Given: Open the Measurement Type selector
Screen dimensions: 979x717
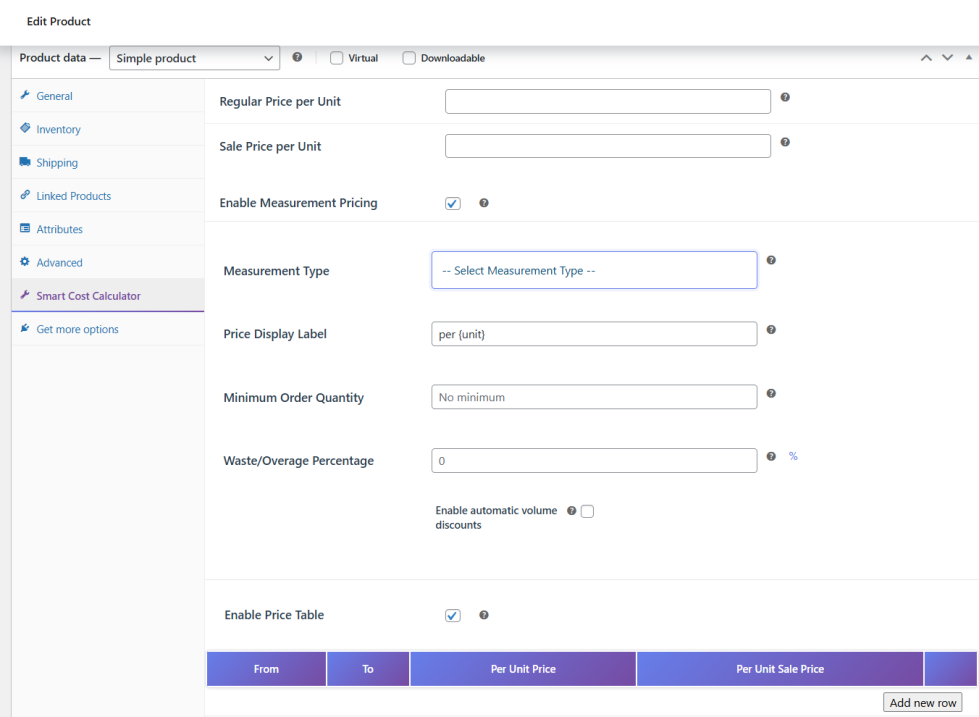Looking at the screenshot, I should point(594,270).
